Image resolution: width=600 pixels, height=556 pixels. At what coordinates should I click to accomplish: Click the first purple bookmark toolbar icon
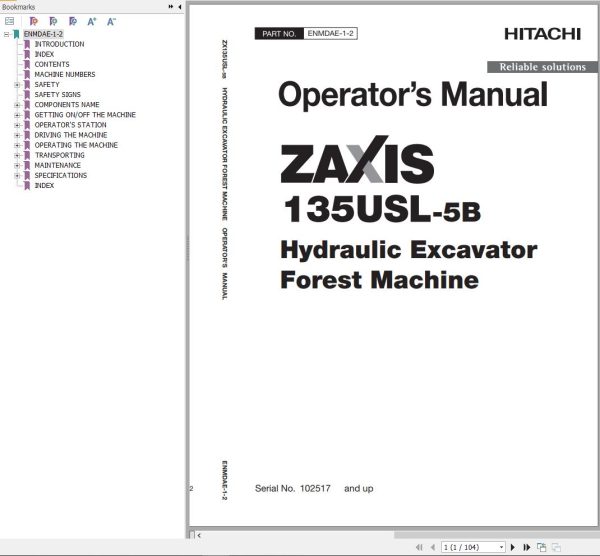tap(34, 21)
